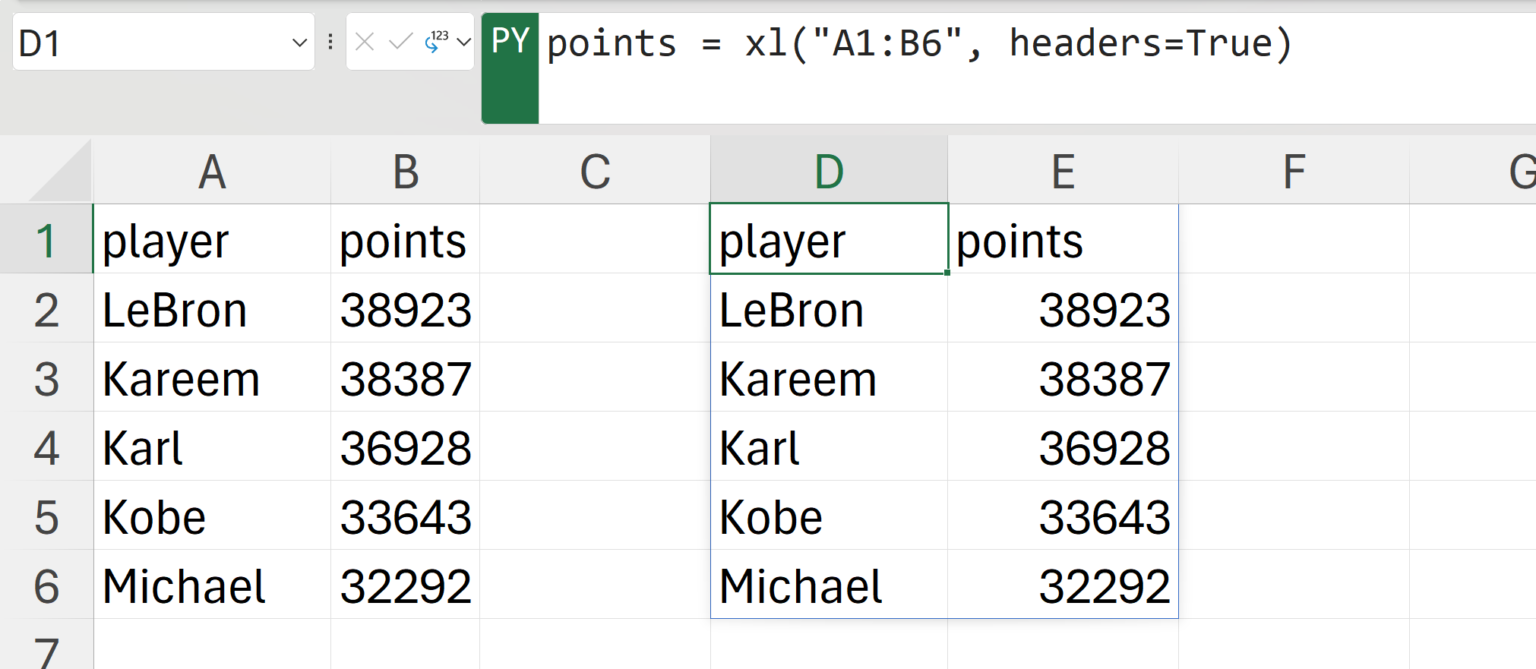Select cell A2 containing LeBron
The width and height of the screenshot is (1536, 669).
pos(212,311)
